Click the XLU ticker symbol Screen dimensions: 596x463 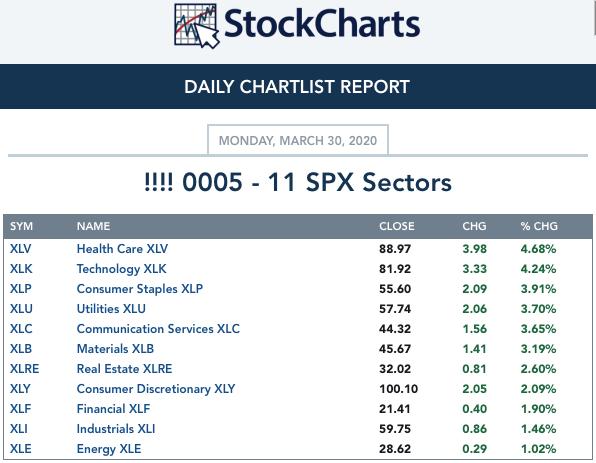coord(21,309)
